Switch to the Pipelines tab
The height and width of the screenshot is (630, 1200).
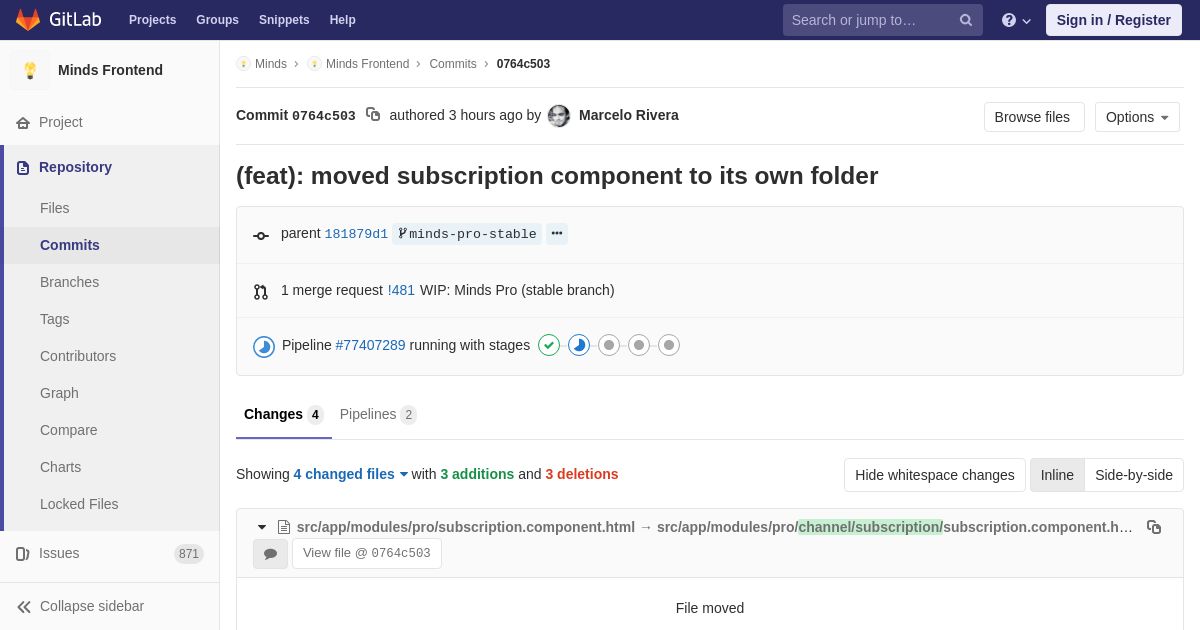point(378,414)
